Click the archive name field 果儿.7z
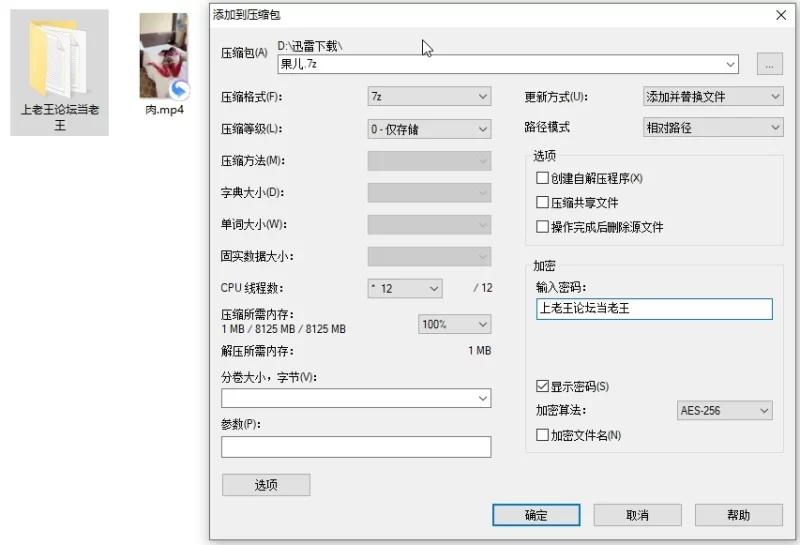Screen dimensions: 800x545 (508, 64)
